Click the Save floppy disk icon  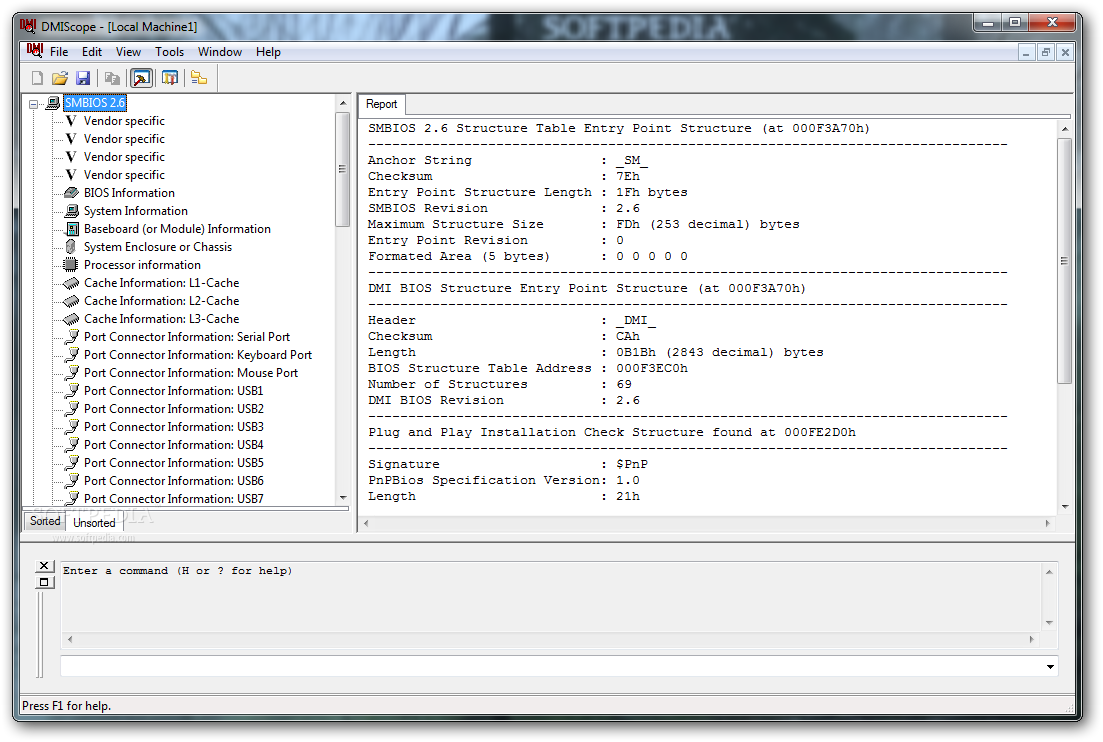[83, 78]
